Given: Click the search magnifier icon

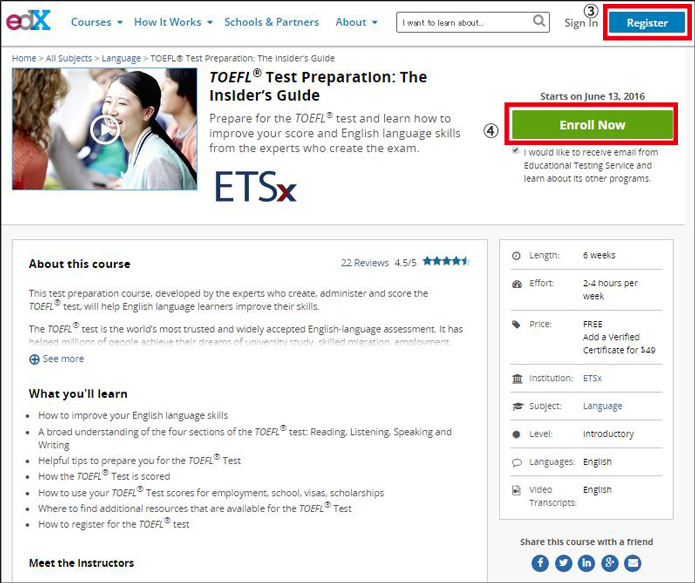Looking at the screenshot, I should (x=539, y=20).
